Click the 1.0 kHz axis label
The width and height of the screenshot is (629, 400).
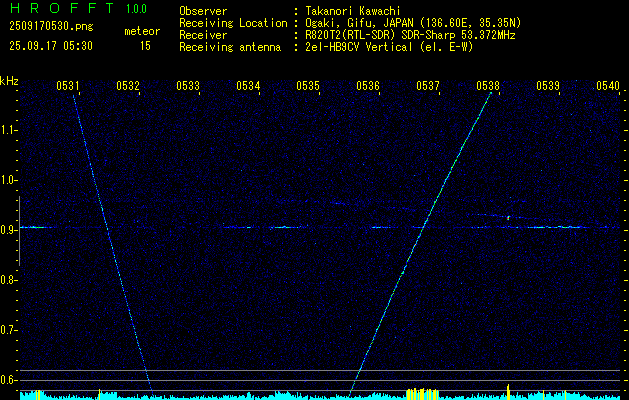(8, 181)
